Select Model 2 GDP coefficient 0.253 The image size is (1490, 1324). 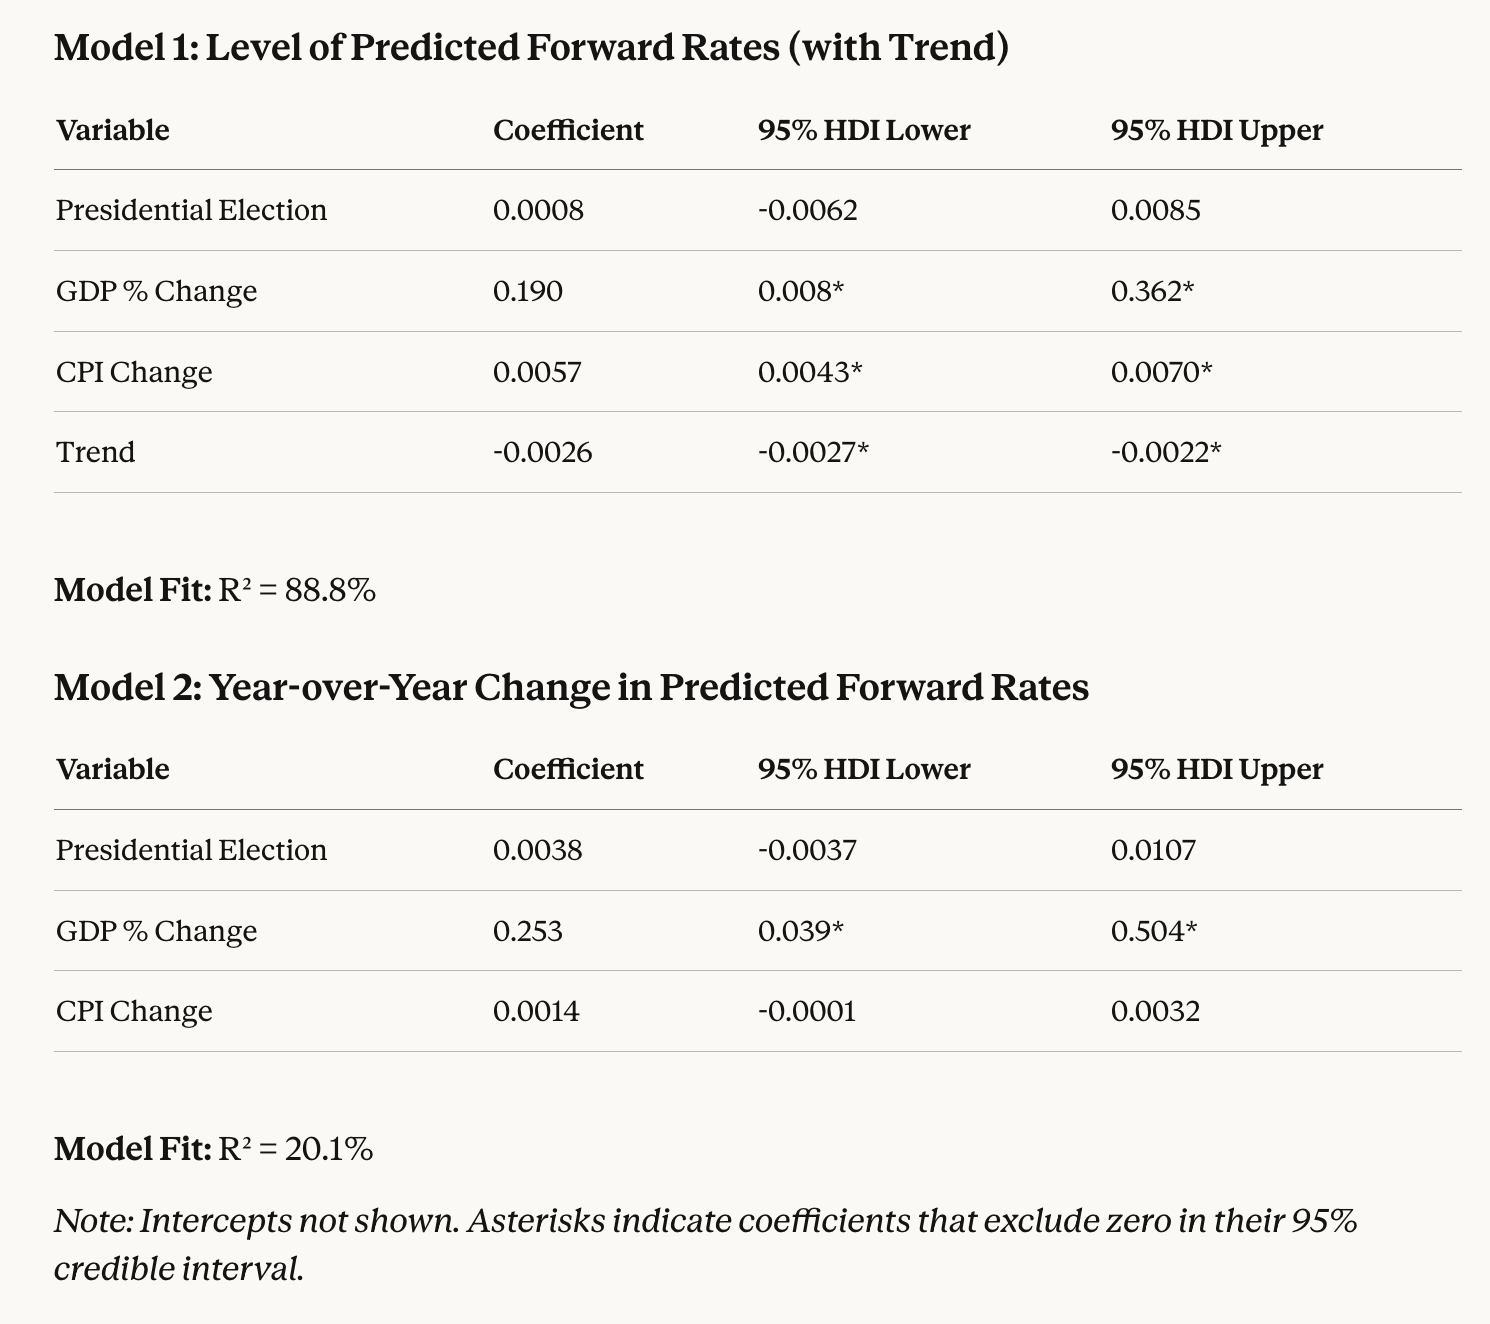tap(528, 931)
